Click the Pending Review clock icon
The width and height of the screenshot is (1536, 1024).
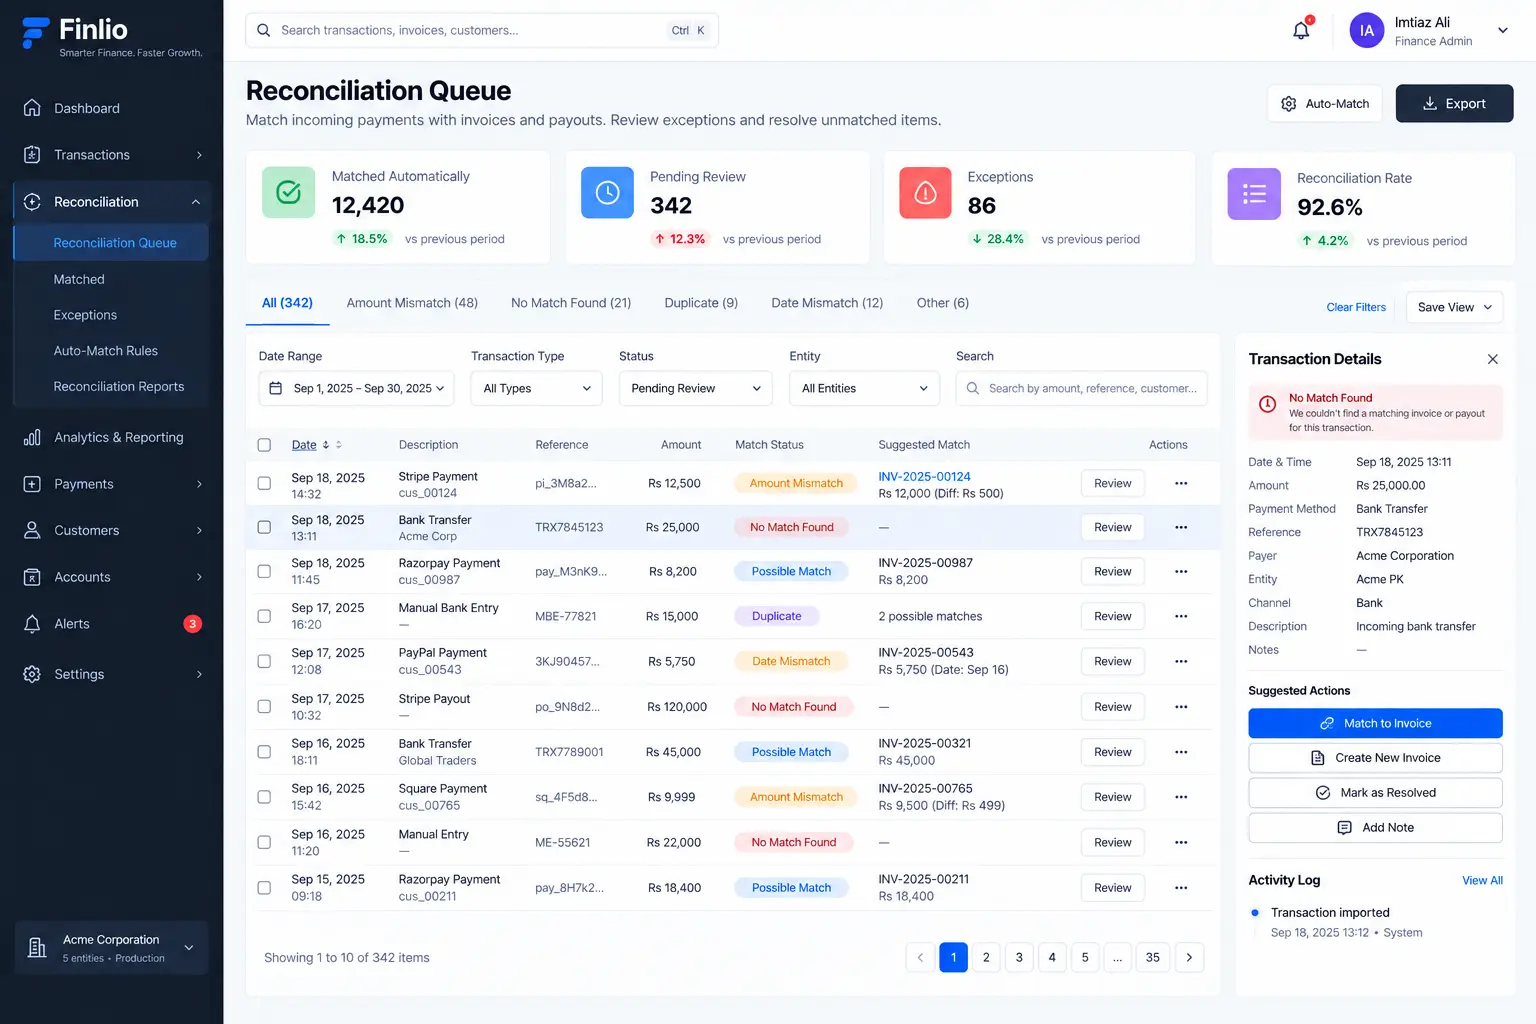tap(607, 192)
